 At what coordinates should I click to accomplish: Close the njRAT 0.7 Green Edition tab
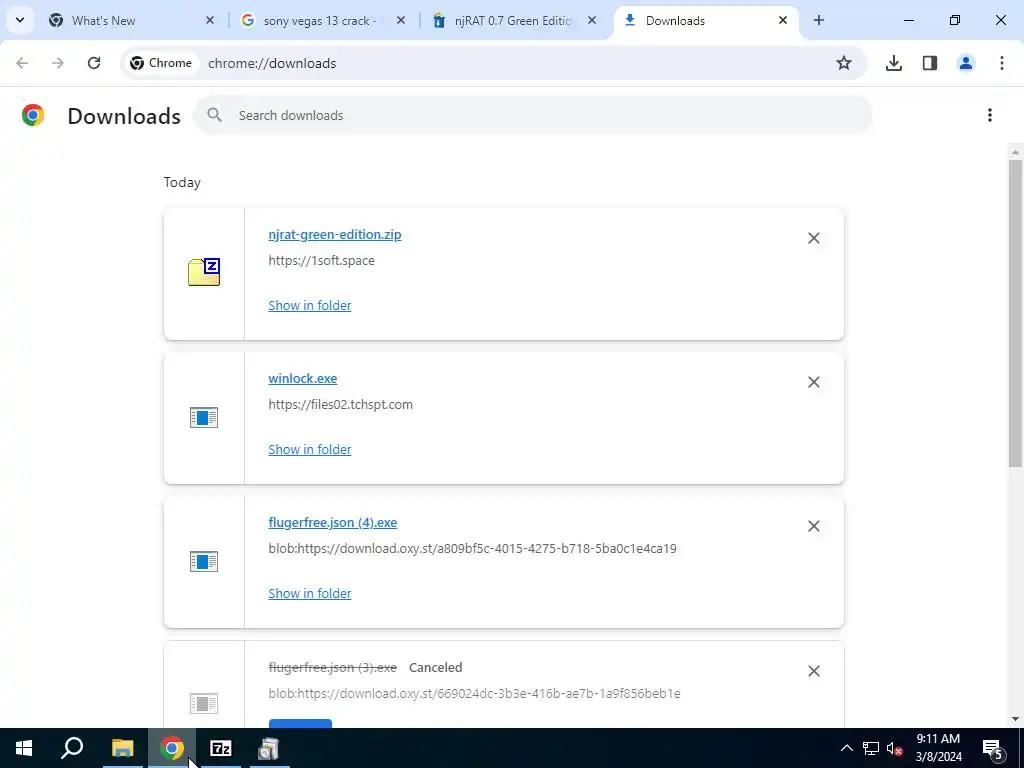coord(592,21)
